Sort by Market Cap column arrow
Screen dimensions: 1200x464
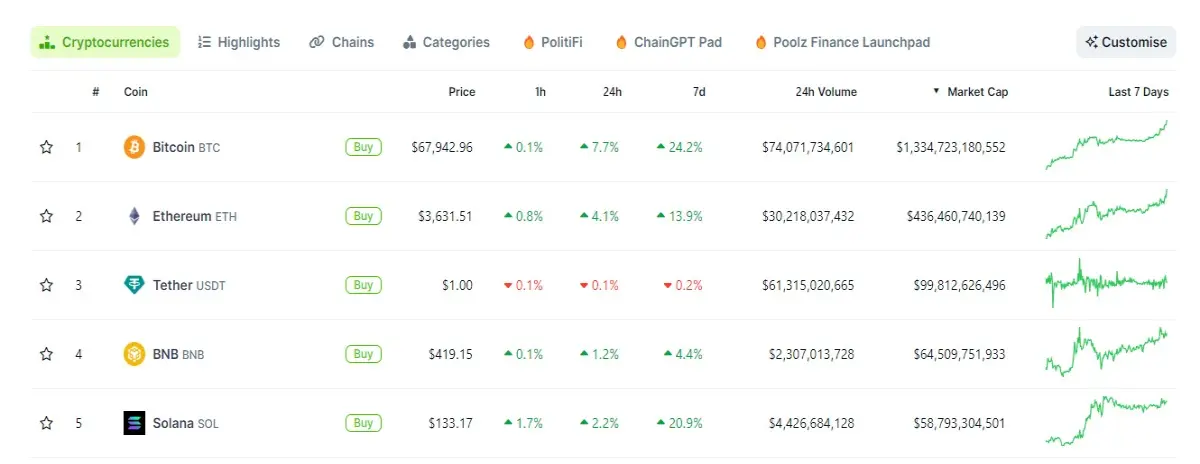tap(937, 91)
